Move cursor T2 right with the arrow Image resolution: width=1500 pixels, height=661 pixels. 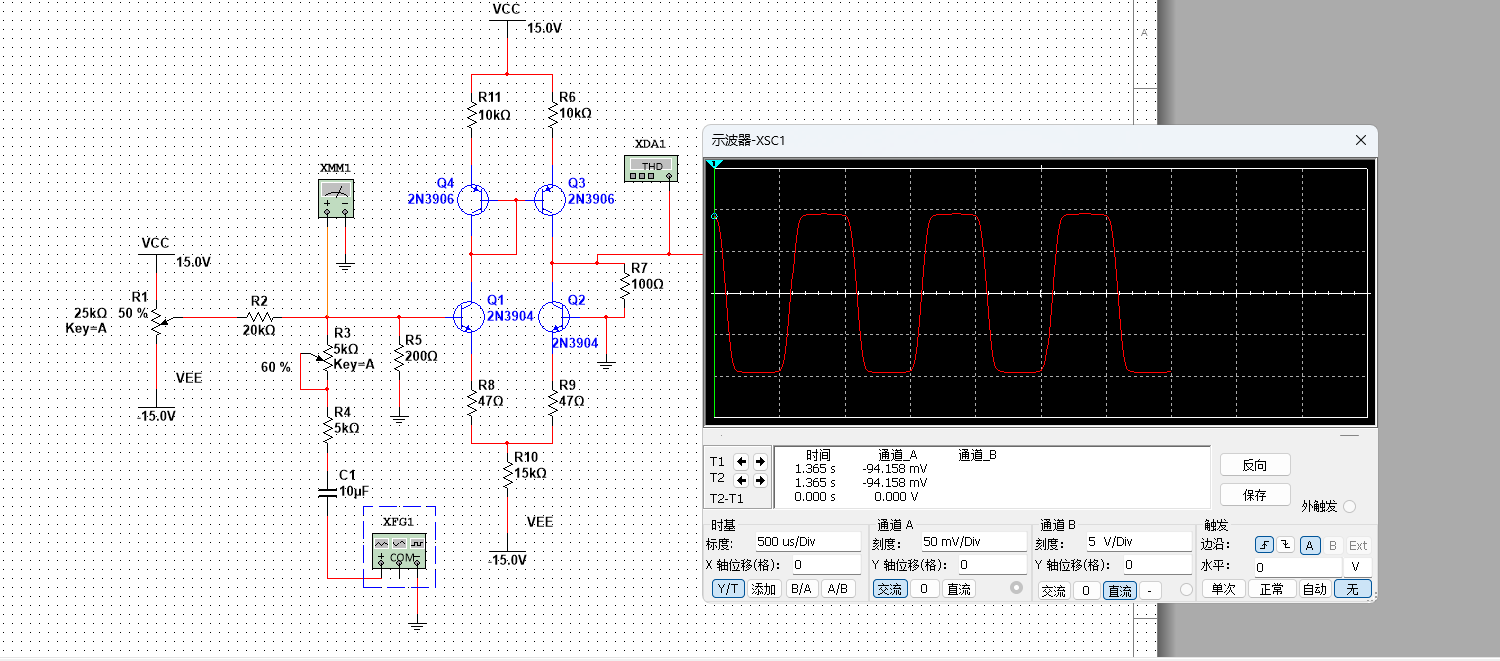click(760, 480)
